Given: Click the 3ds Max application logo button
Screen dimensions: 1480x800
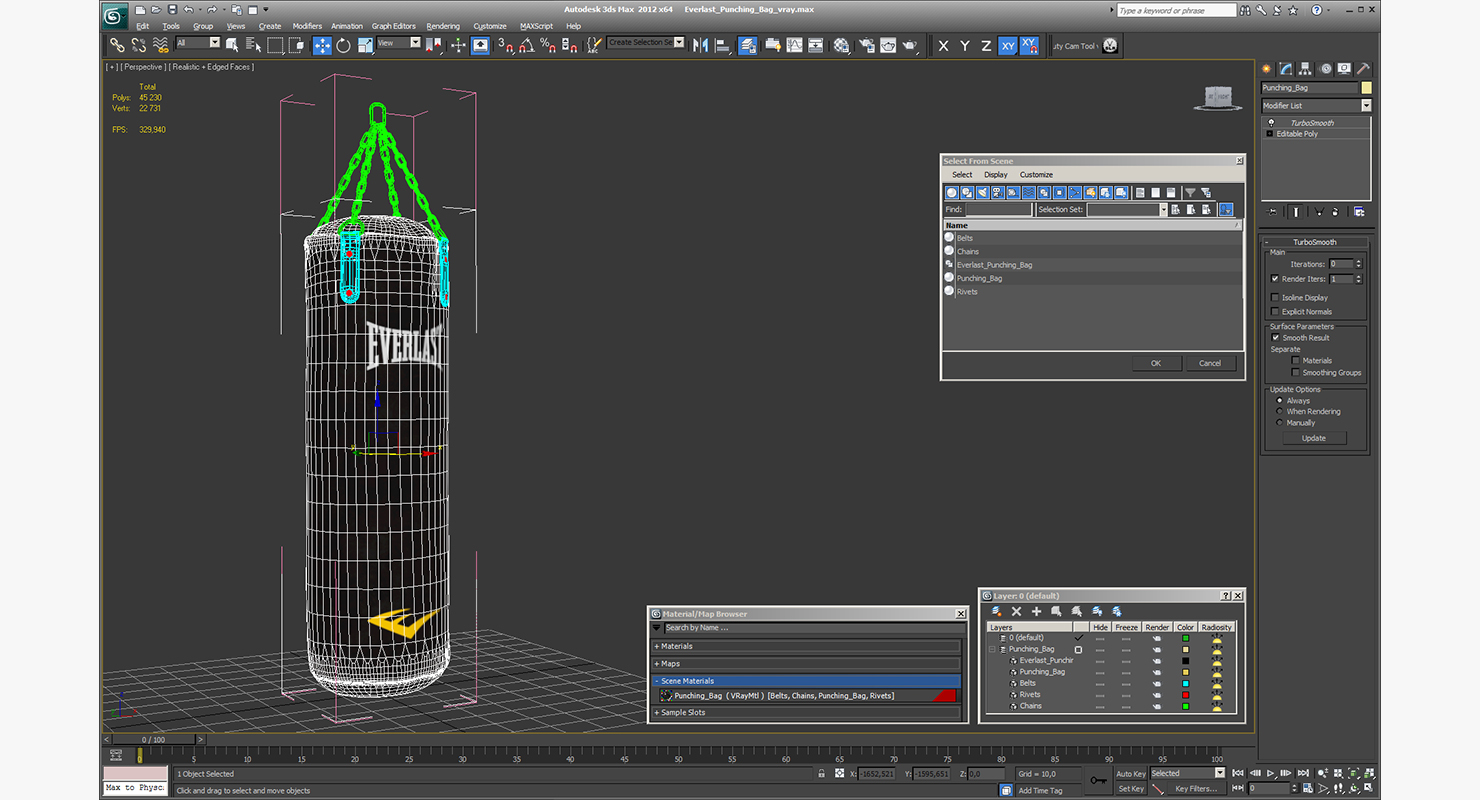Looking at the screenshot, I should coord(114,14).
